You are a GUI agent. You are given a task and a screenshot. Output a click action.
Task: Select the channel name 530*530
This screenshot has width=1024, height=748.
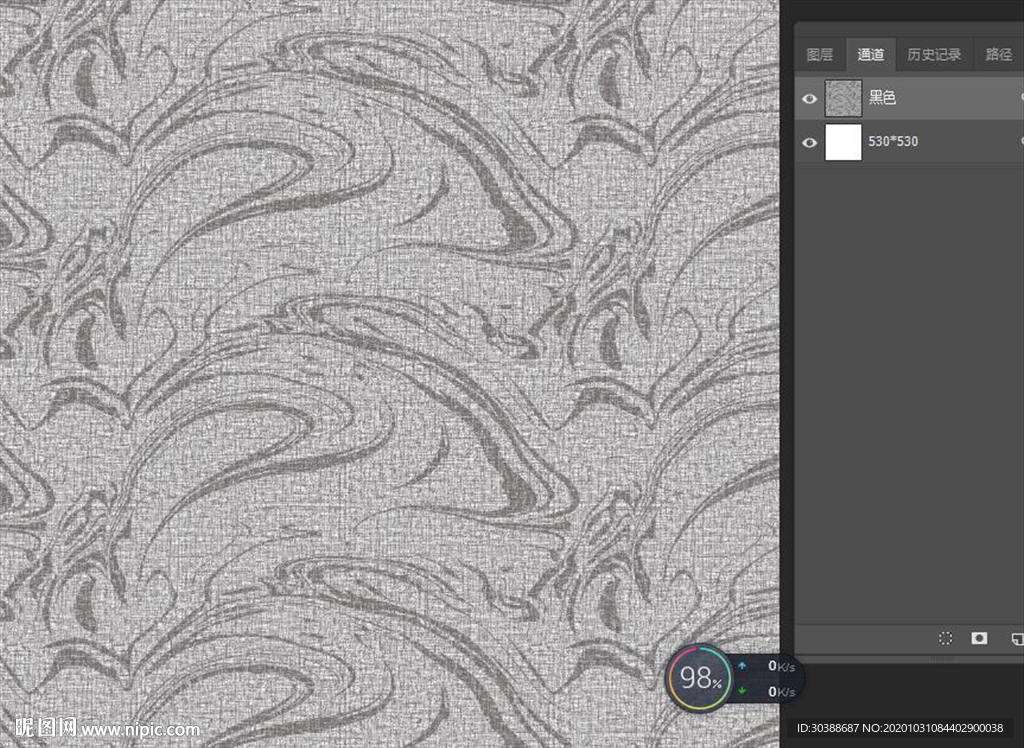pyautogui.click(x=893, y=141)
